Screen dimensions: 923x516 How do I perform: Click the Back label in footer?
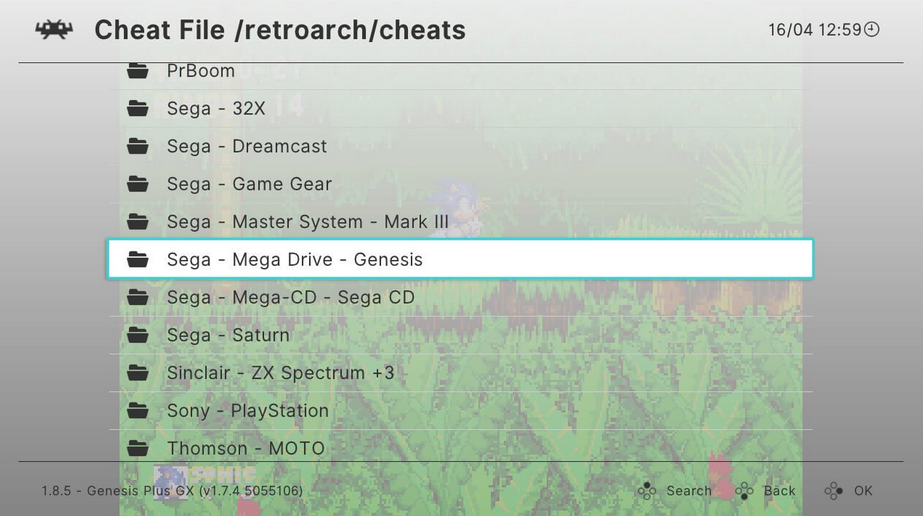pos(779,491)
